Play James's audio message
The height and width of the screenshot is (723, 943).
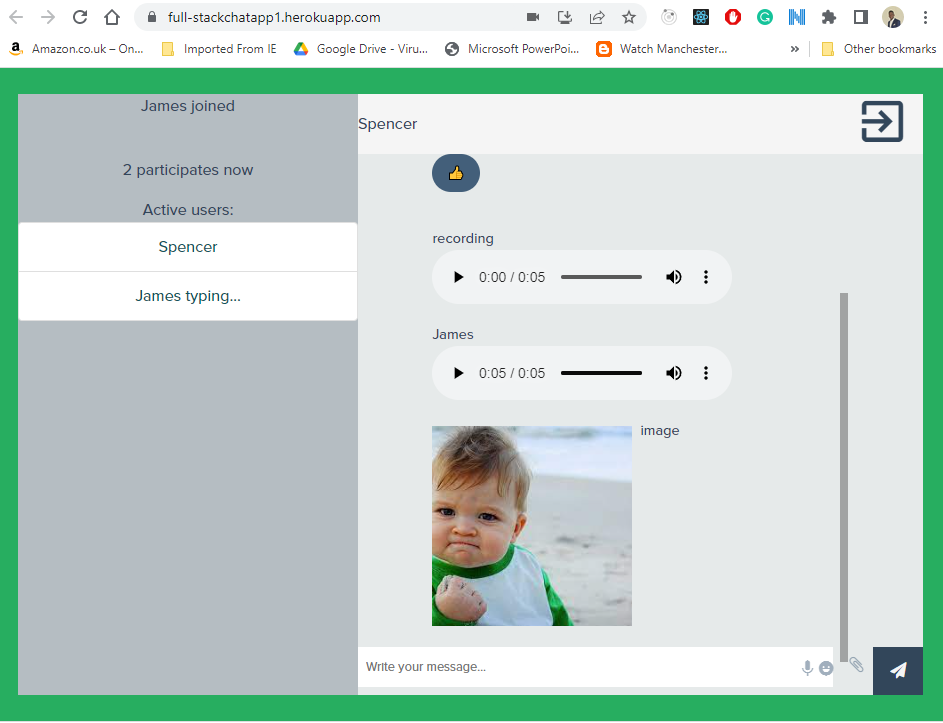(458, 374)
